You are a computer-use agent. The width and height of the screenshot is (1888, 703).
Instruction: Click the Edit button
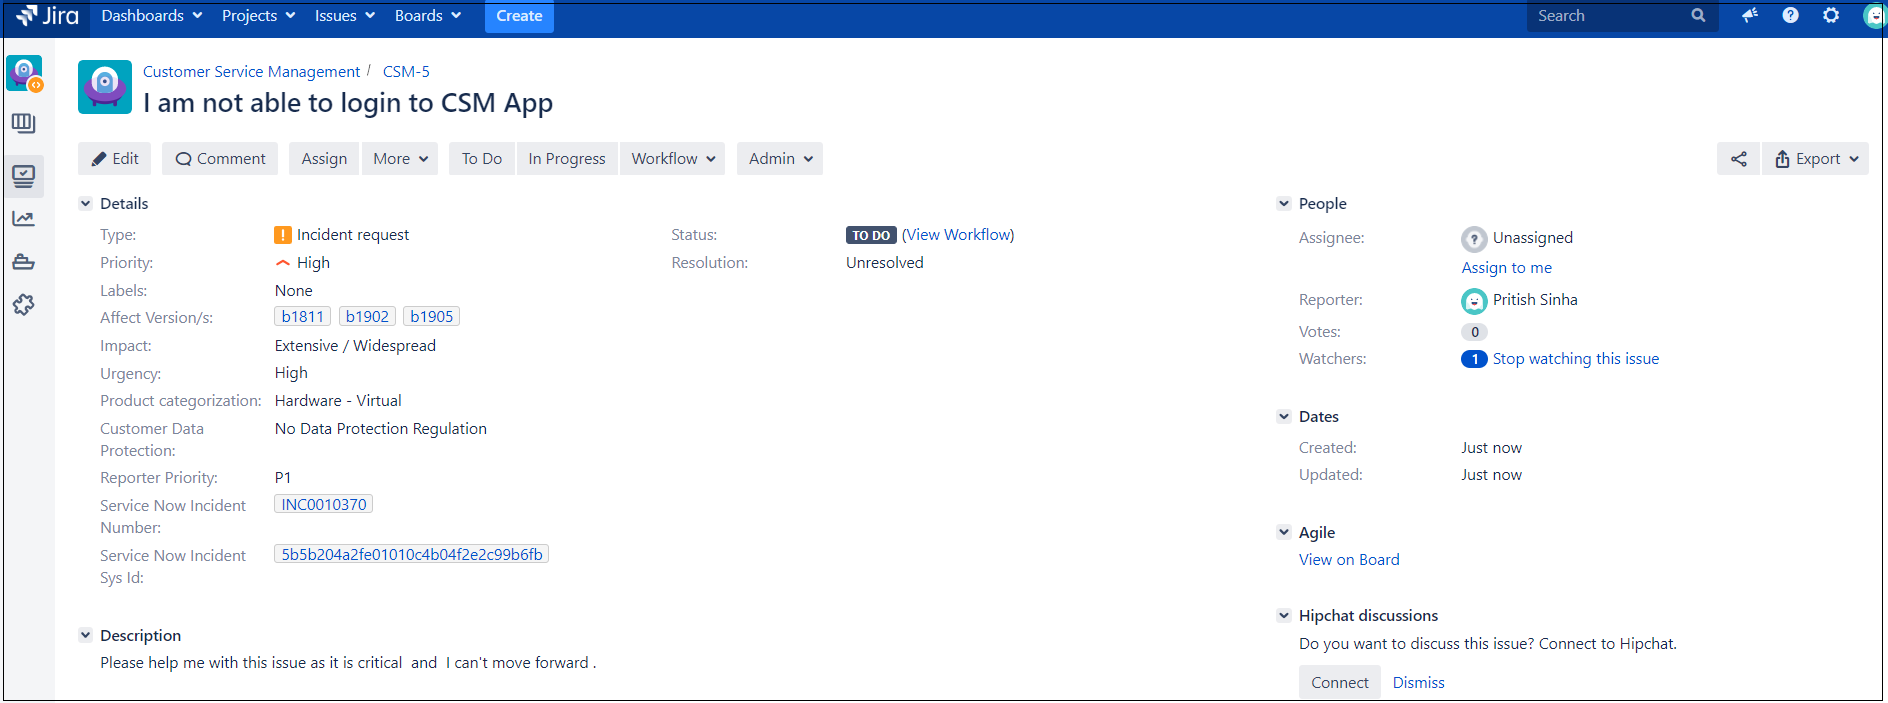pyautogui.click(x=115, y=158)
